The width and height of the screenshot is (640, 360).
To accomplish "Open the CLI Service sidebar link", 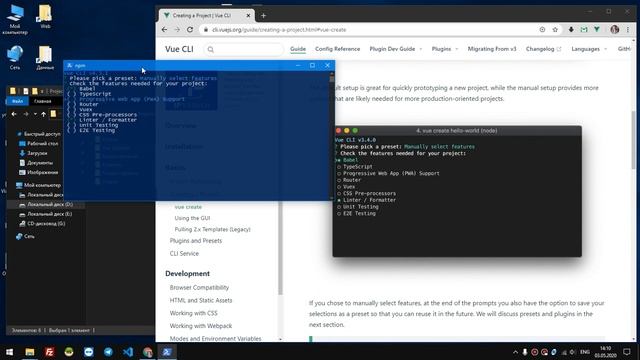I will pos(184,253).
